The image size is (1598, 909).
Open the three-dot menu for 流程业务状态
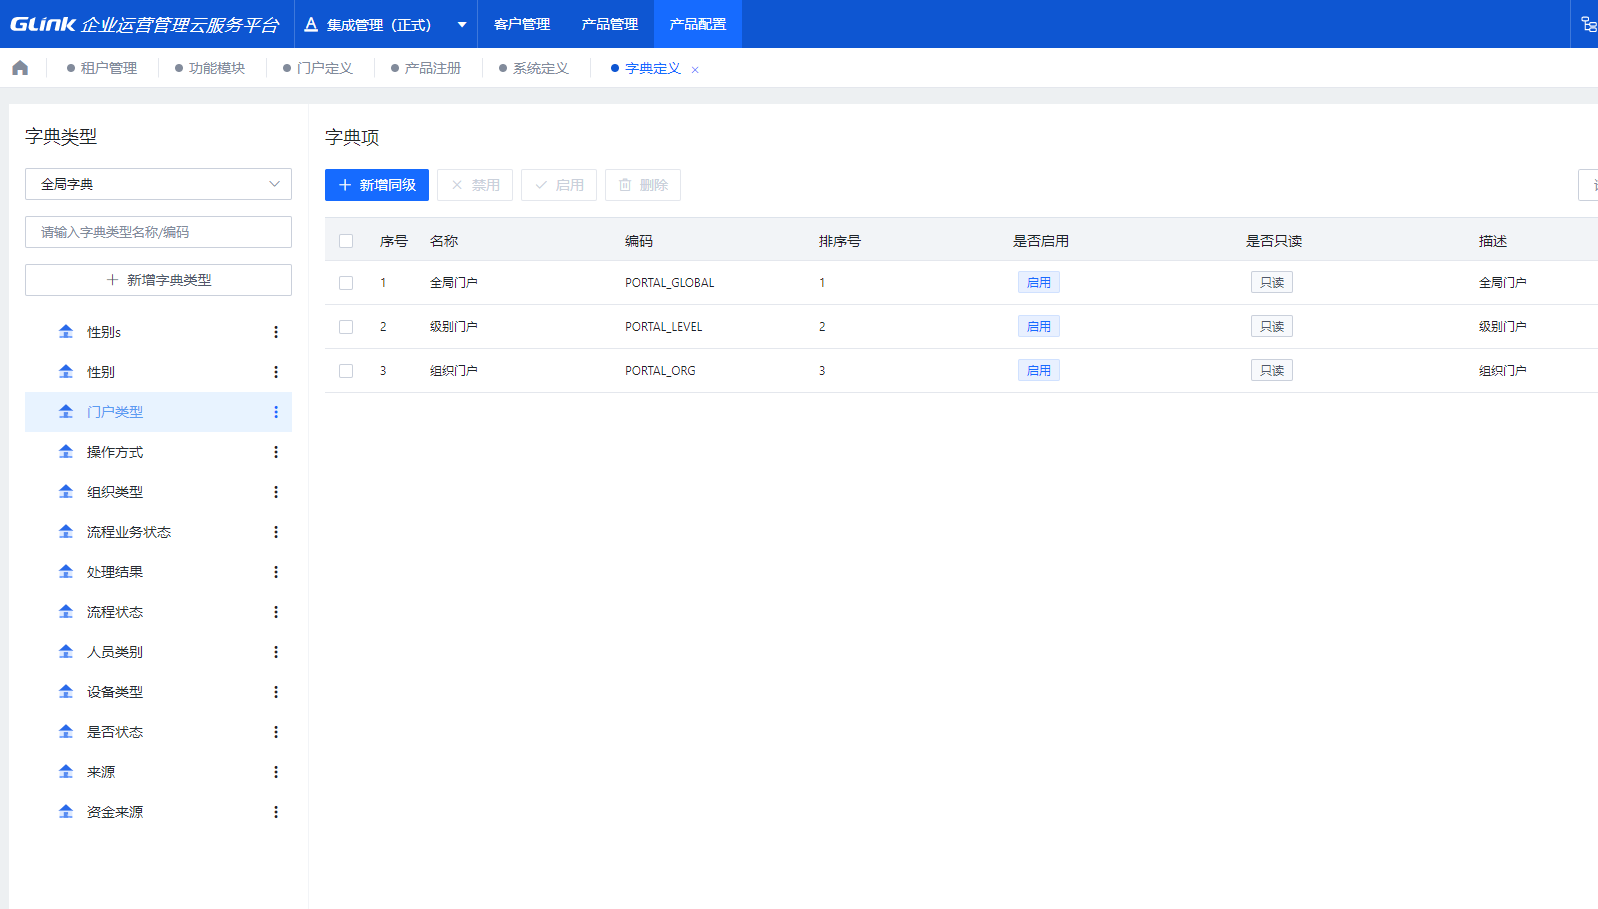pyautogui.click(x=276, y=532)
